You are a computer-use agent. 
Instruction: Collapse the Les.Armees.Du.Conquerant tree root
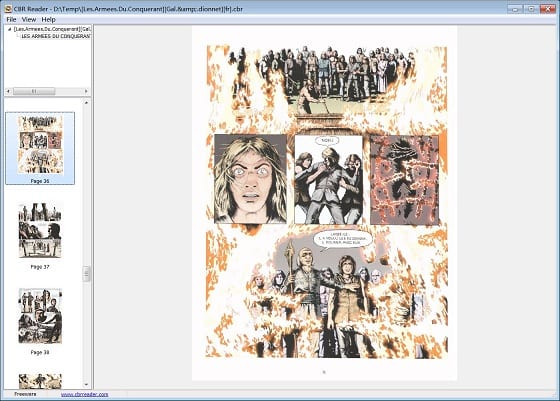click(10, 29)
